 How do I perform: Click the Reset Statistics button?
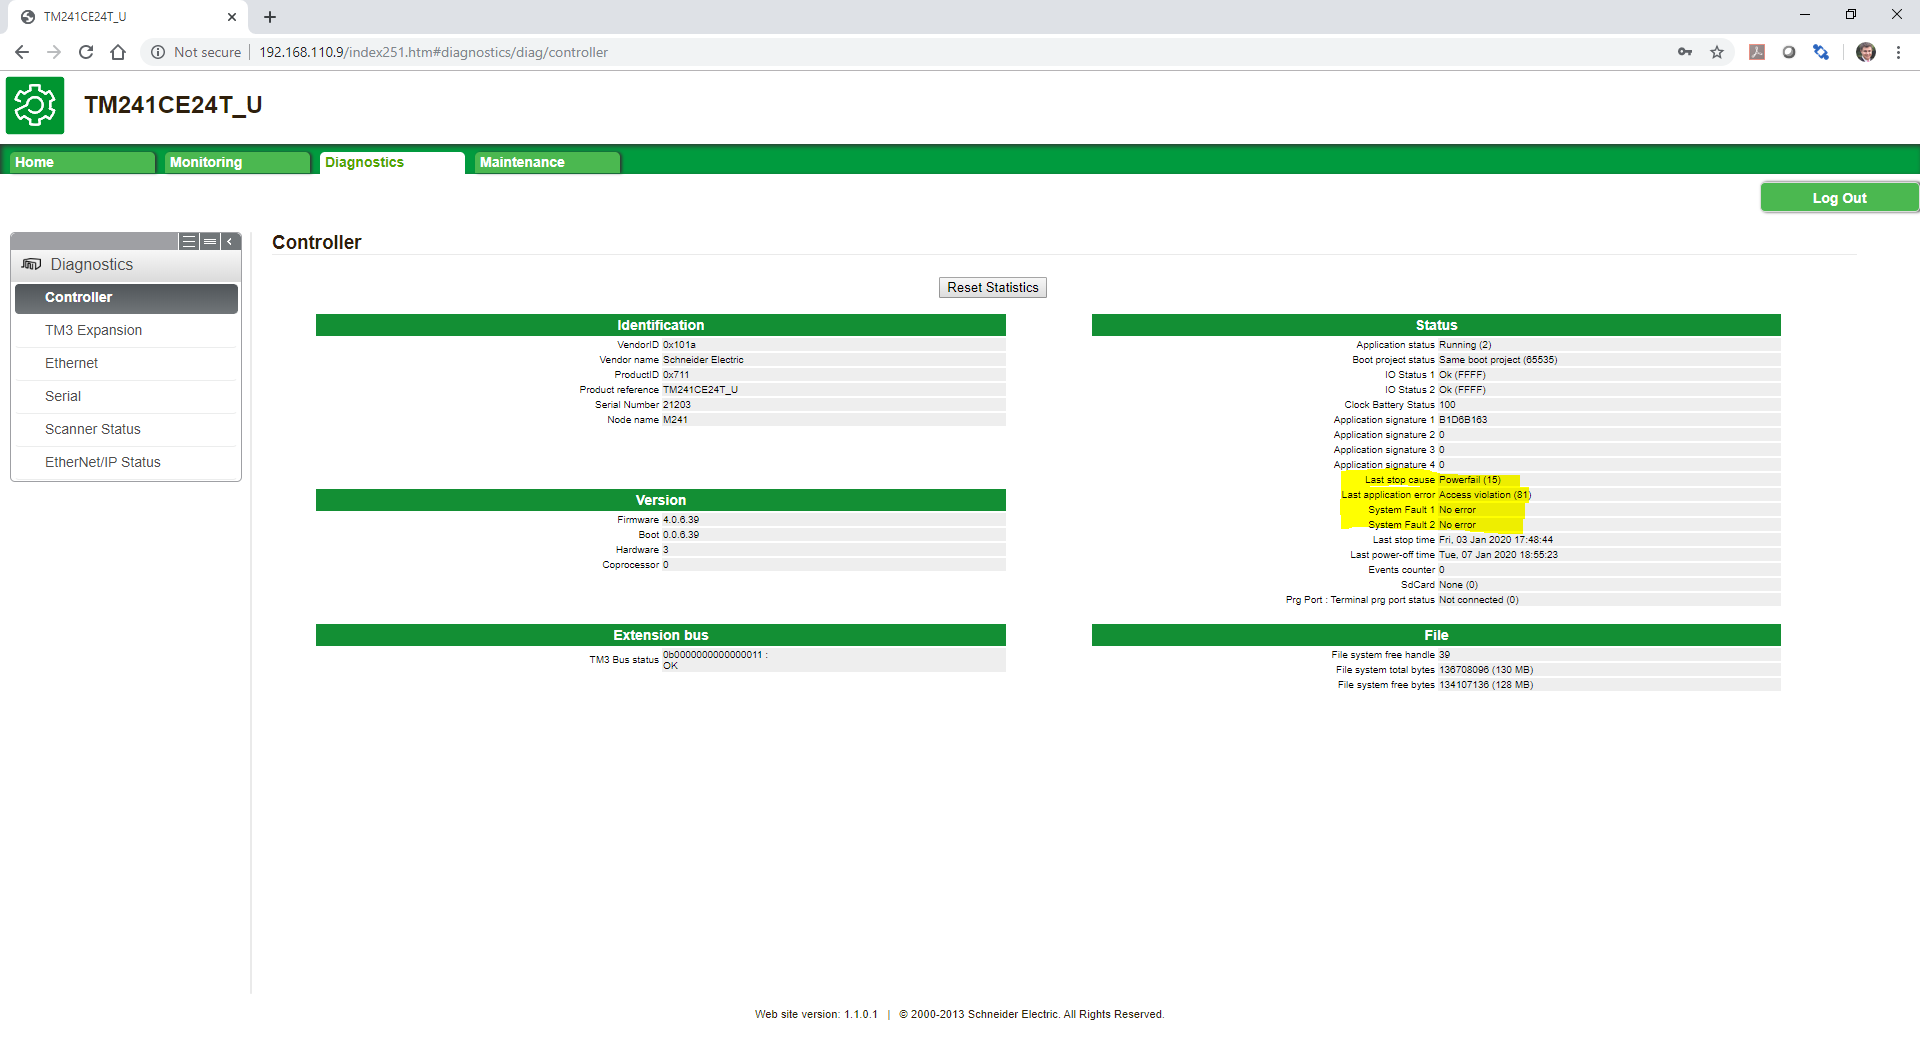(993, 287)
